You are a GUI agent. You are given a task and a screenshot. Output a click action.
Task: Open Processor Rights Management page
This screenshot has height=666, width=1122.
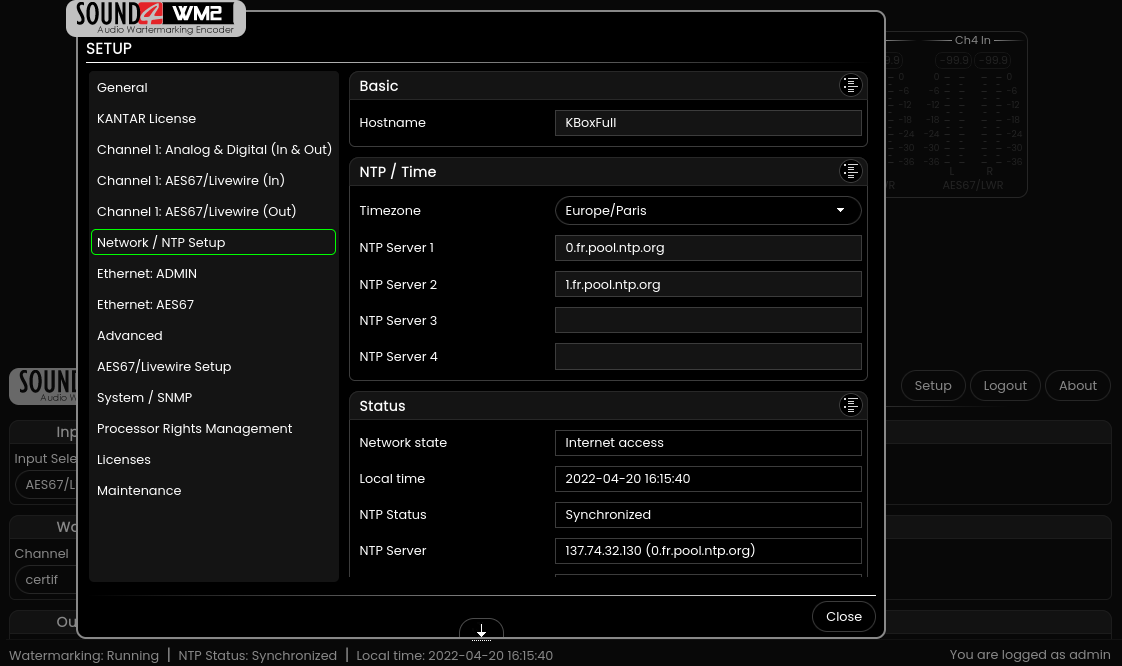point(213,429)
